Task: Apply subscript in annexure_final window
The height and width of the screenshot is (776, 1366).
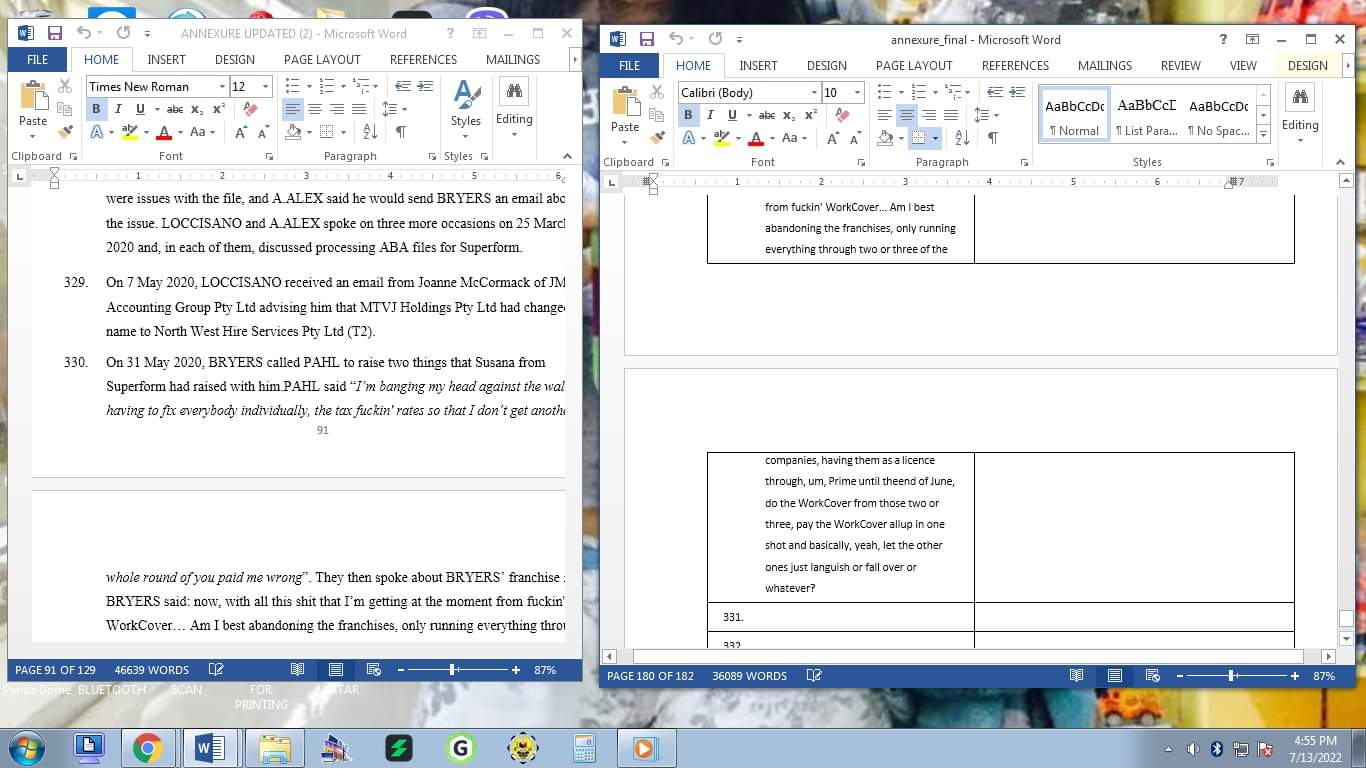Action: 789,115
